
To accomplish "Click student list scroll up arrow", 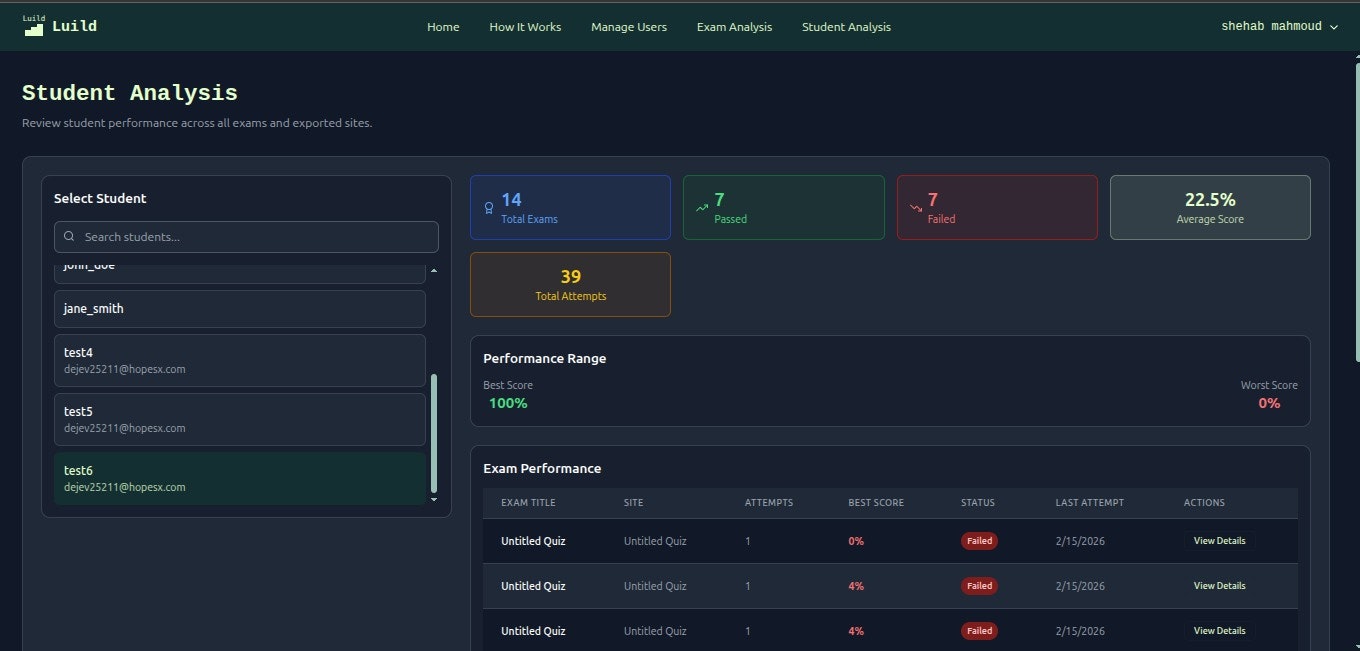I will [433, 271].
